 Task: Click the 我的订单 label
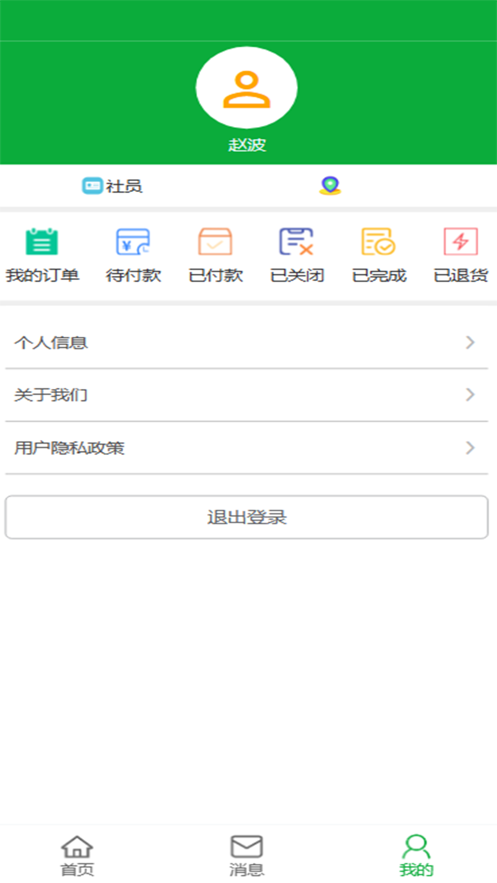(x=42, y=276)
